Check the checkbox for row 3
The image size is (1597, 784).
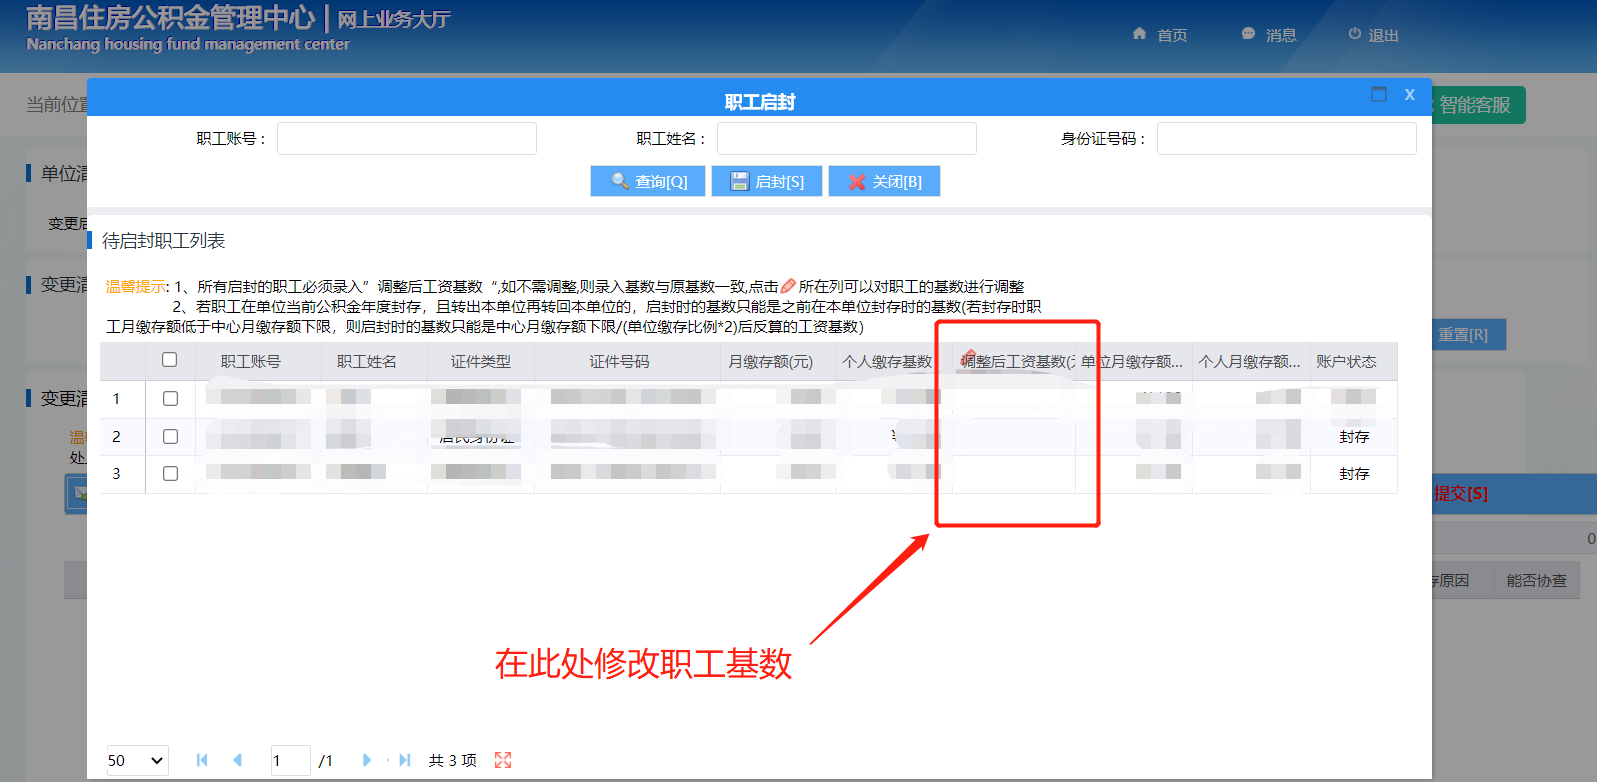tap(170, 473)
